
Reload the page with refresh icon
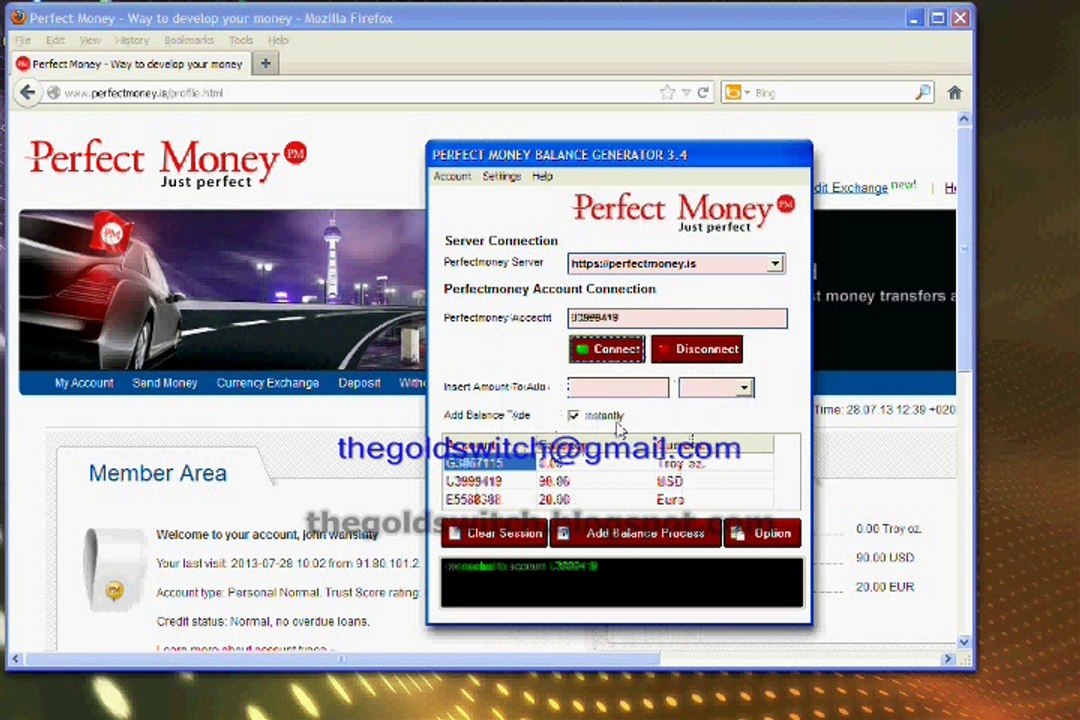click(x=703, y=92)
